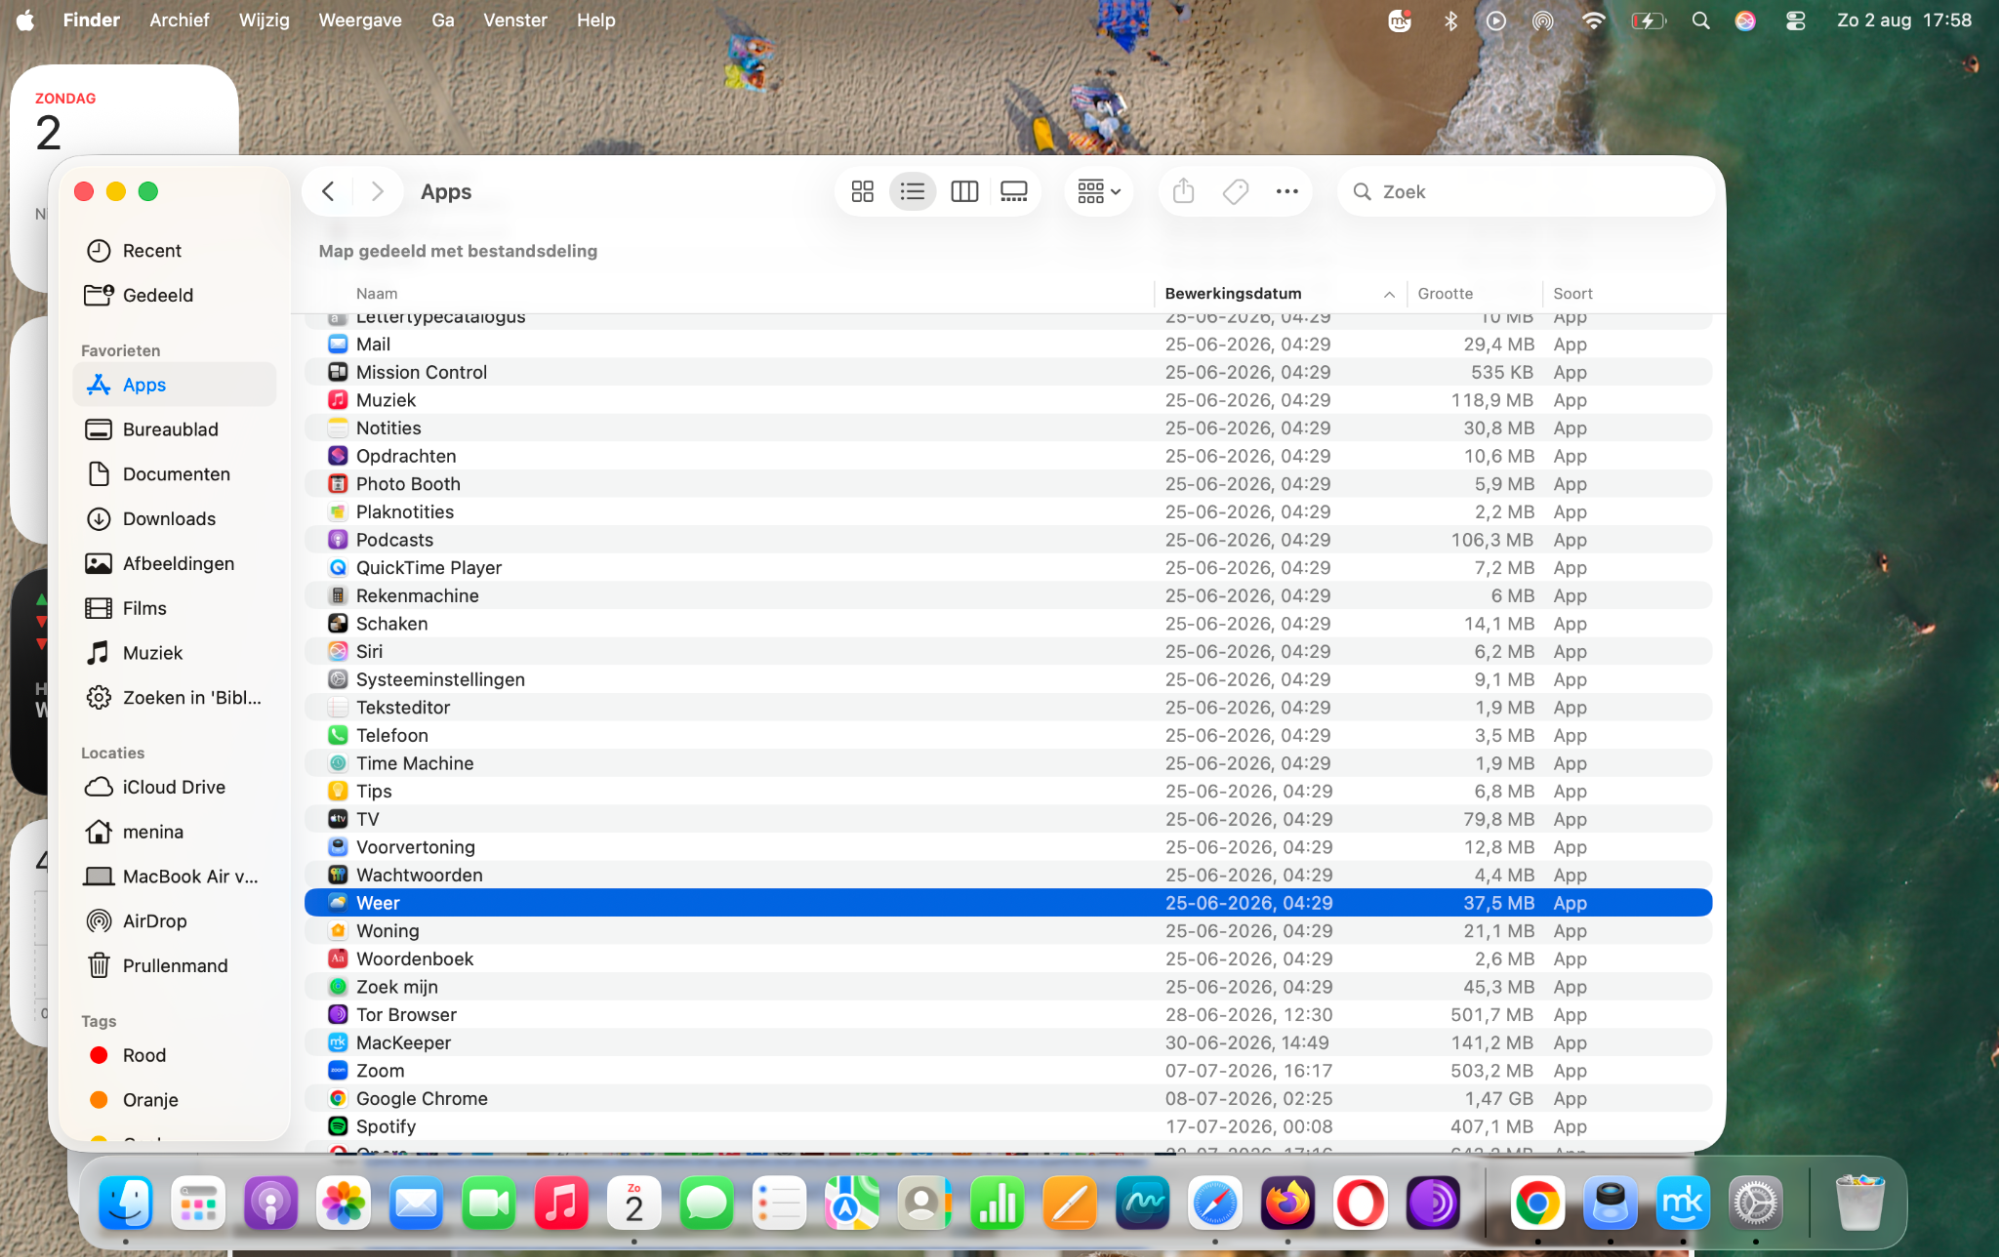Open MacKeeper from the Dock
The height and width of the screenshot is (1258, 1999).
pos(1683,1203)
